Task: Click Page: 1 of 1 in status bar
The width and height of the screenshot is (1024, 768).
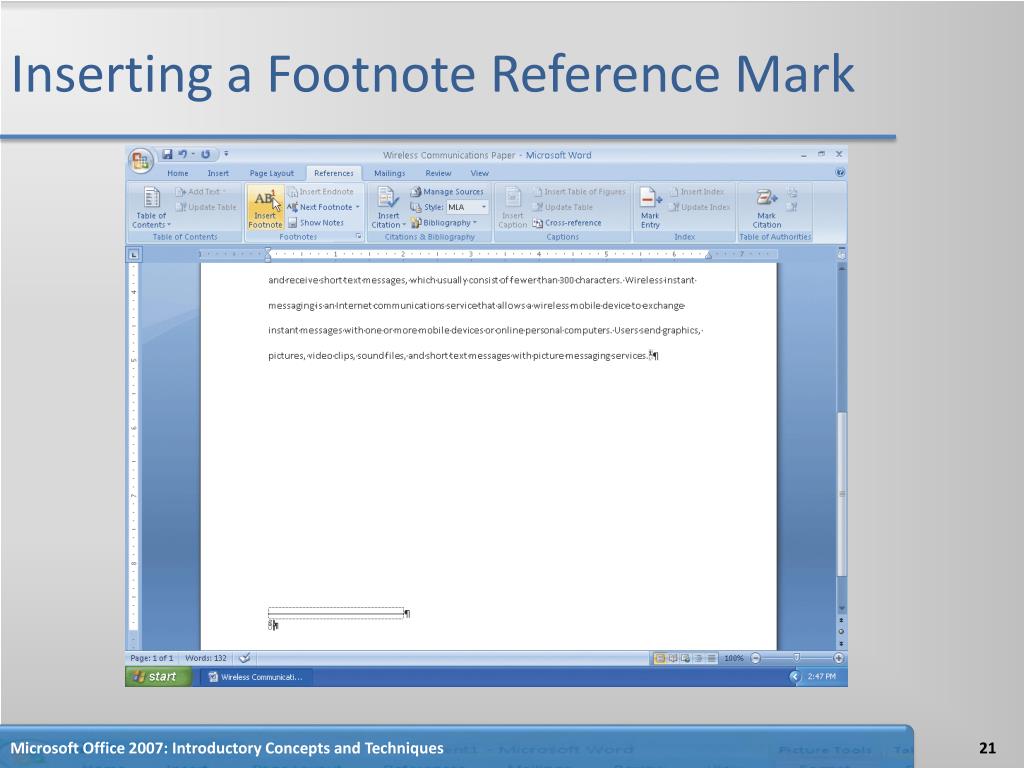Action: click(x=152, y=658)
